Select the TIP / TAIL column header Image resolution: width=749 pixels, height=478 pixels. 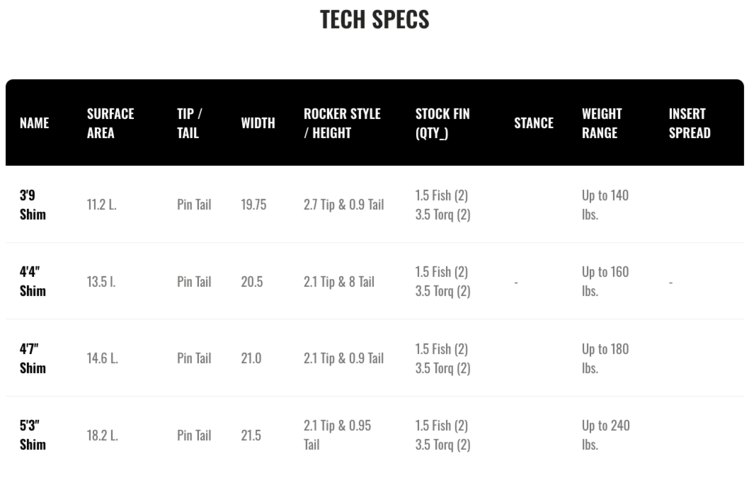point(190,123)
